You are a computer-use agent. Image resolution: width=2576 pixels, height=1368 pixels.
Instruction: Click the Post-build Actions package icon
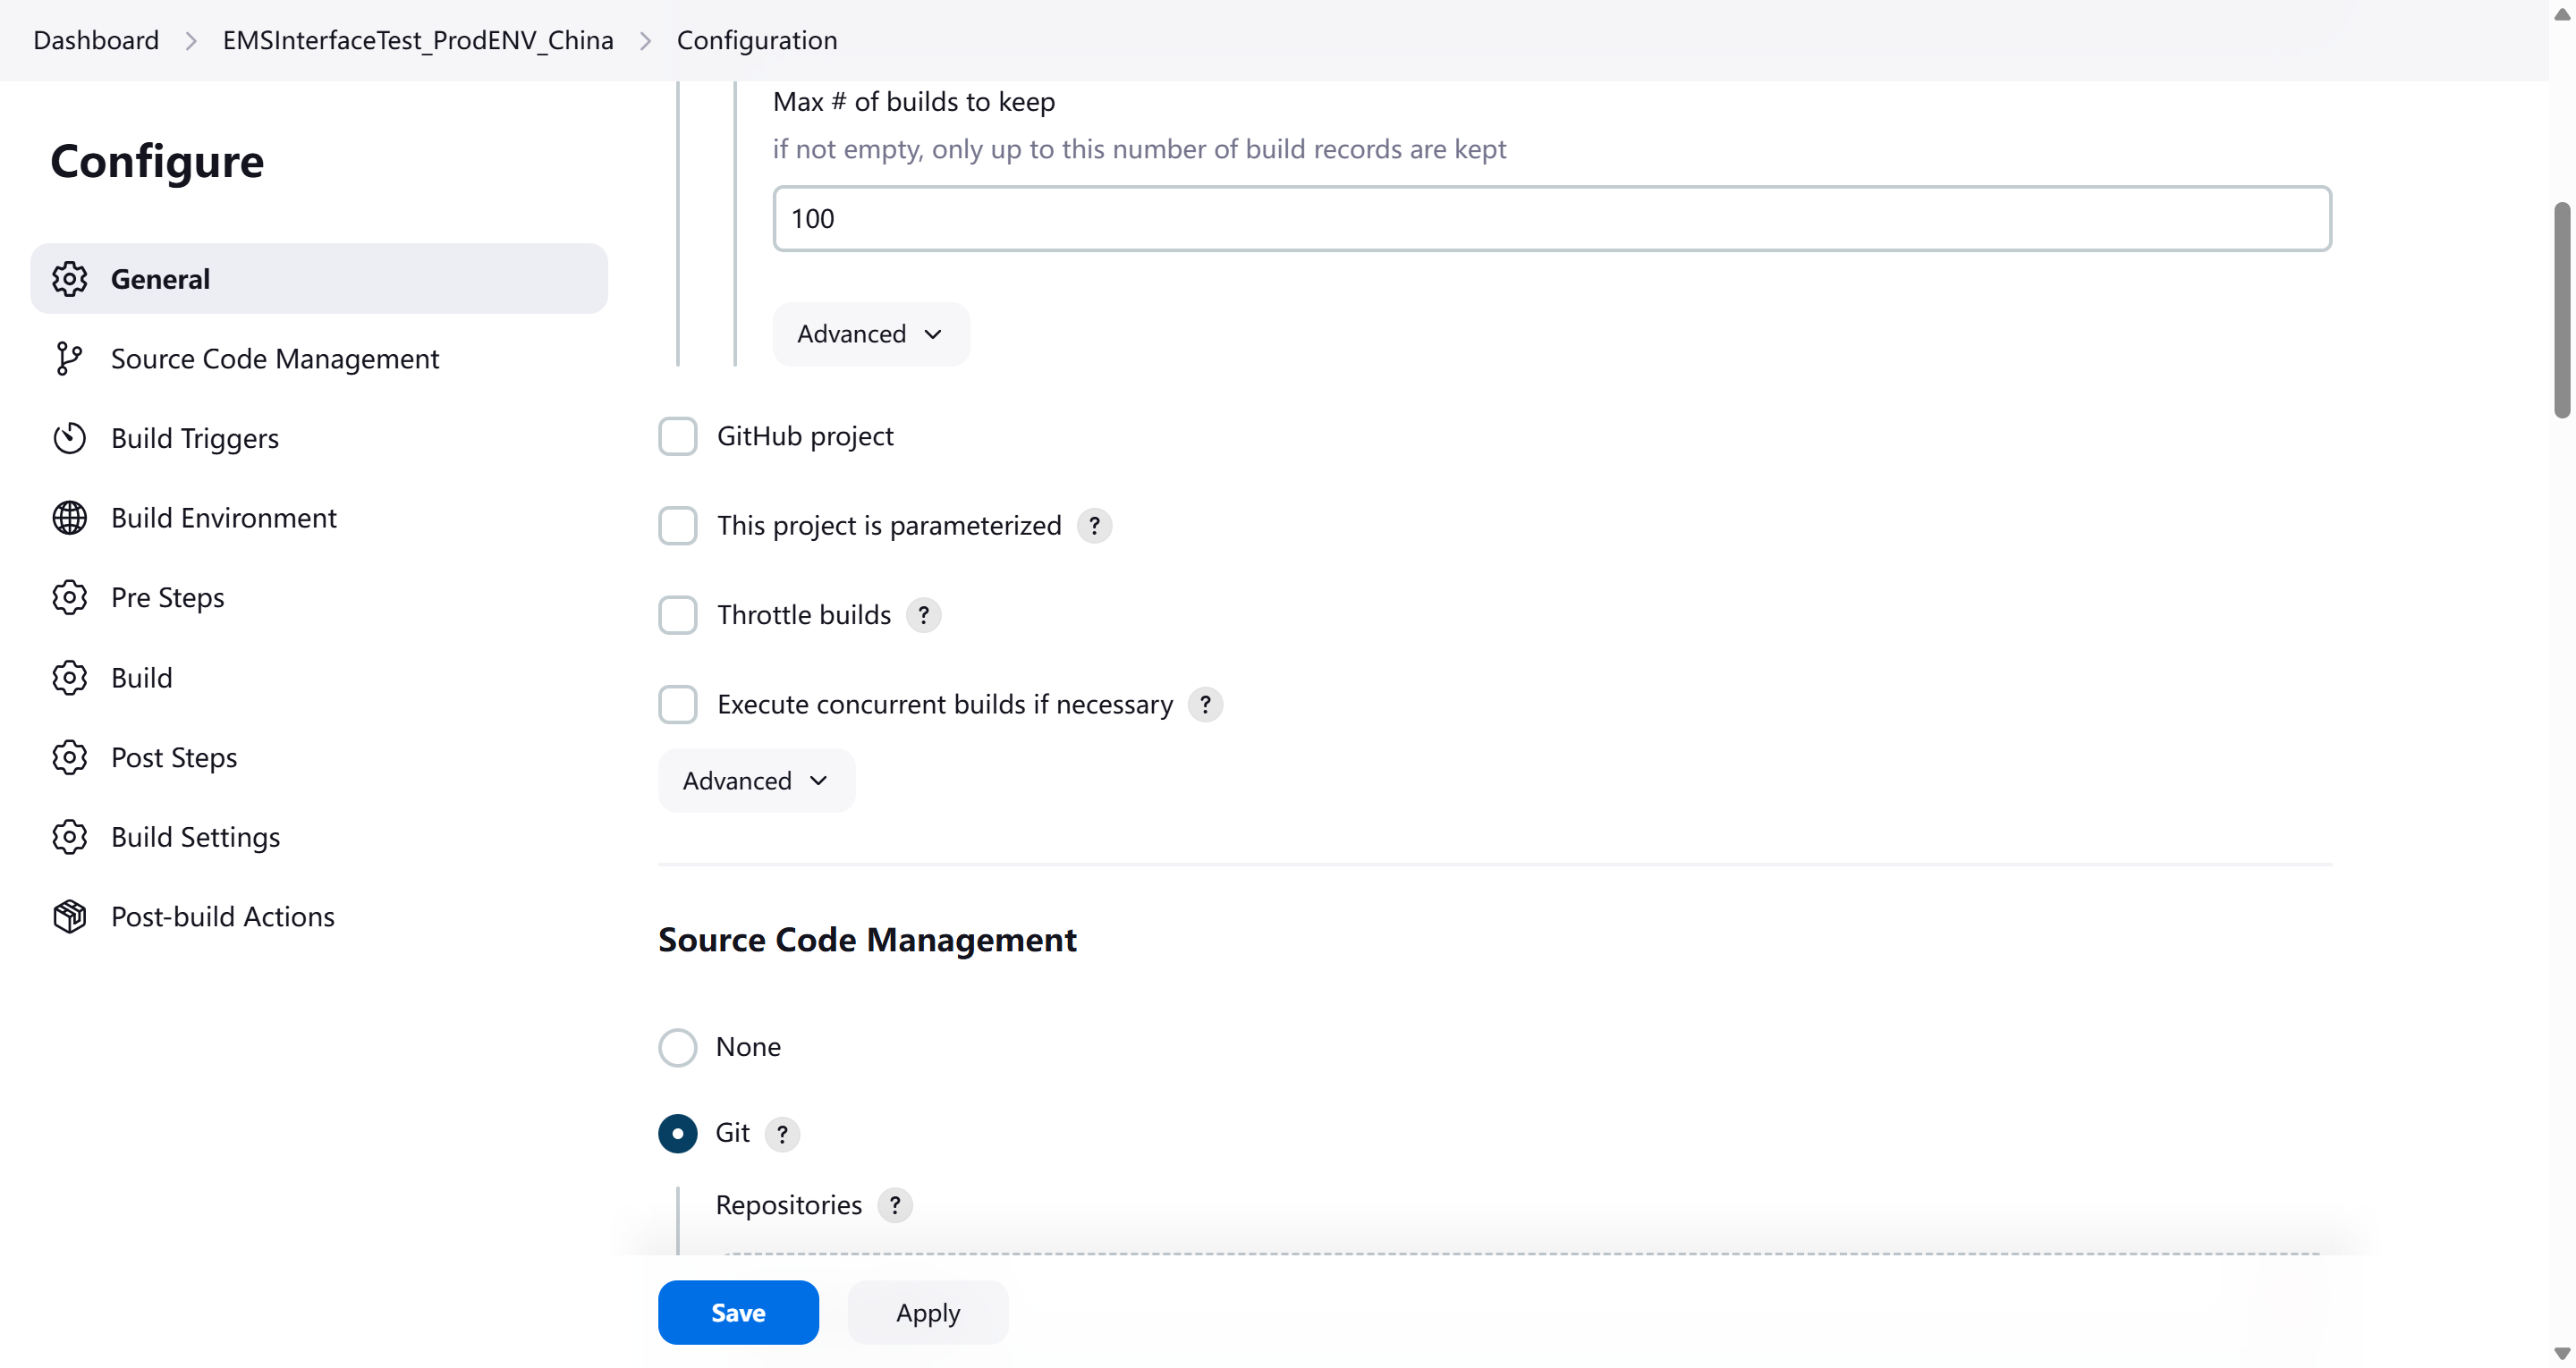pyautogui.click(x=69, y=916)
